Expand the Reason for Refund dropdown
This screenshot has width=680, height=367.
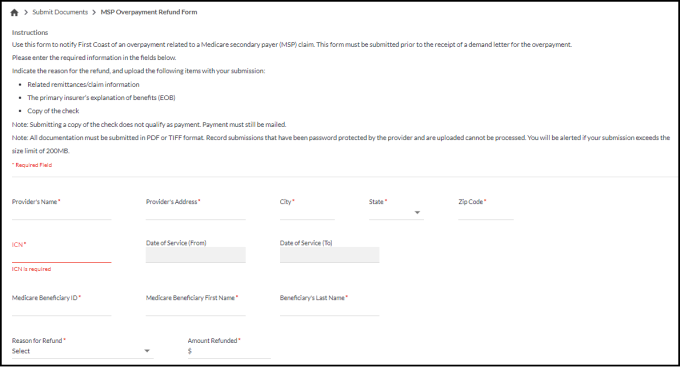pyautogui.click(x=82, y=351)
